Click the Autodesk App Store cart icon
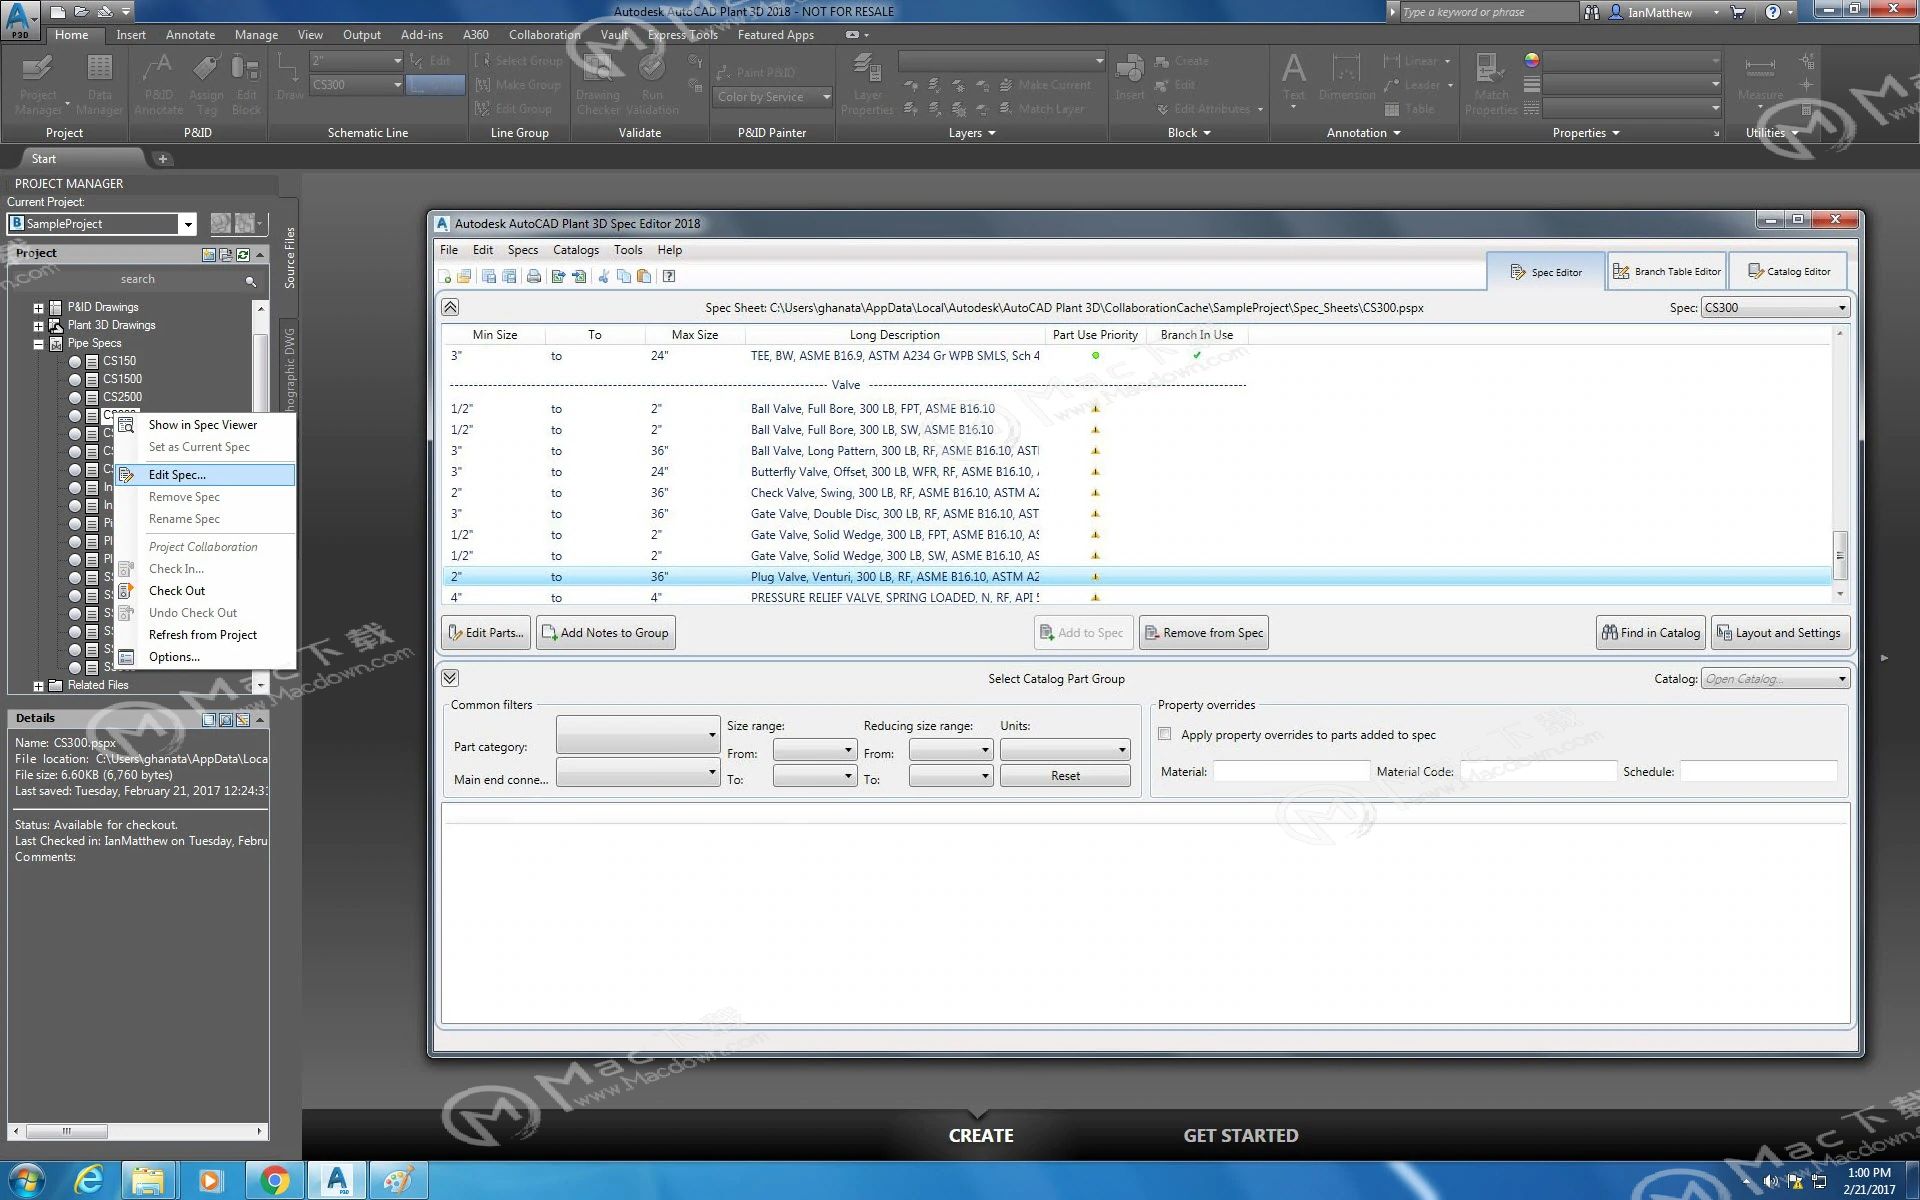The image size is (1920, 1200). [x=1738, y=12]
